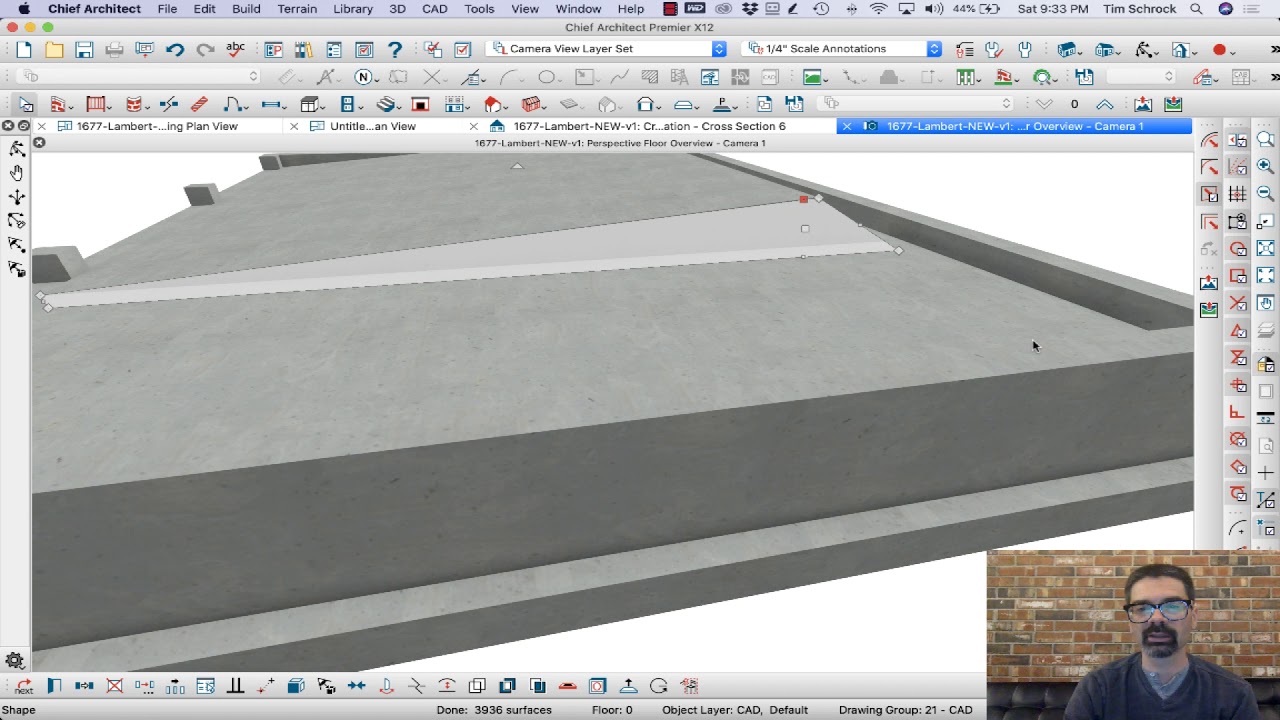Click the Select Next Object icon
Image resolution: width=1280 pixels, height=720 pixels.
tap(24, 686)
